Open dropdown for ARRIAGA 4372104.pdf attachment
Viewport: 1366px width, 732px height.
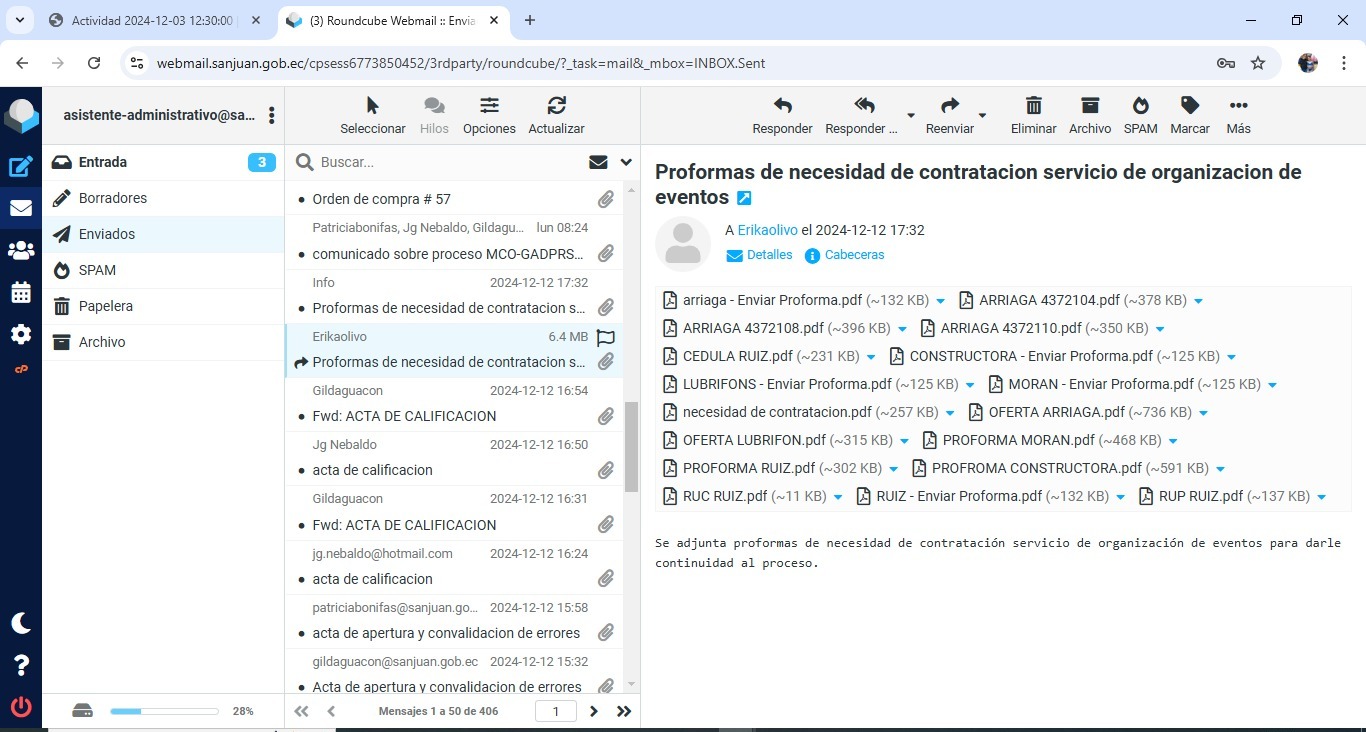click(1198, 301)
